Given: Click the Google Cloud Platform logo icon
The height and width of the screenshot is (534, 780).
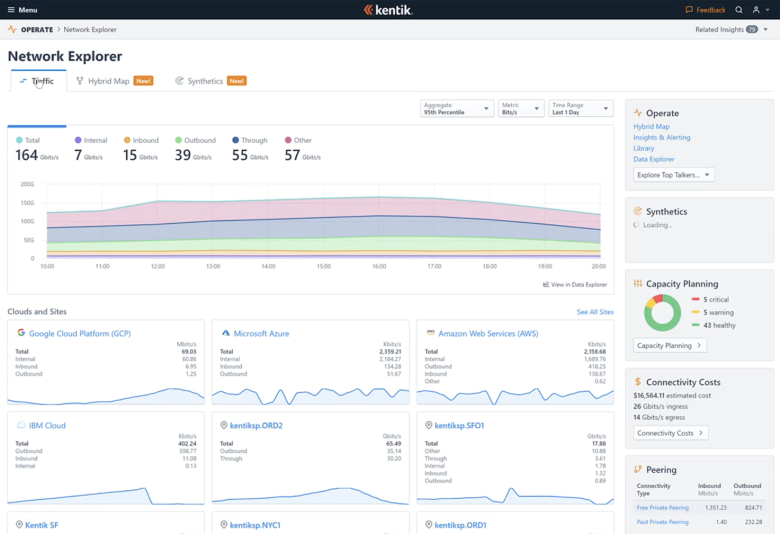Looking at the screenshot, I should pyautogui.click(x=21, y=332).
